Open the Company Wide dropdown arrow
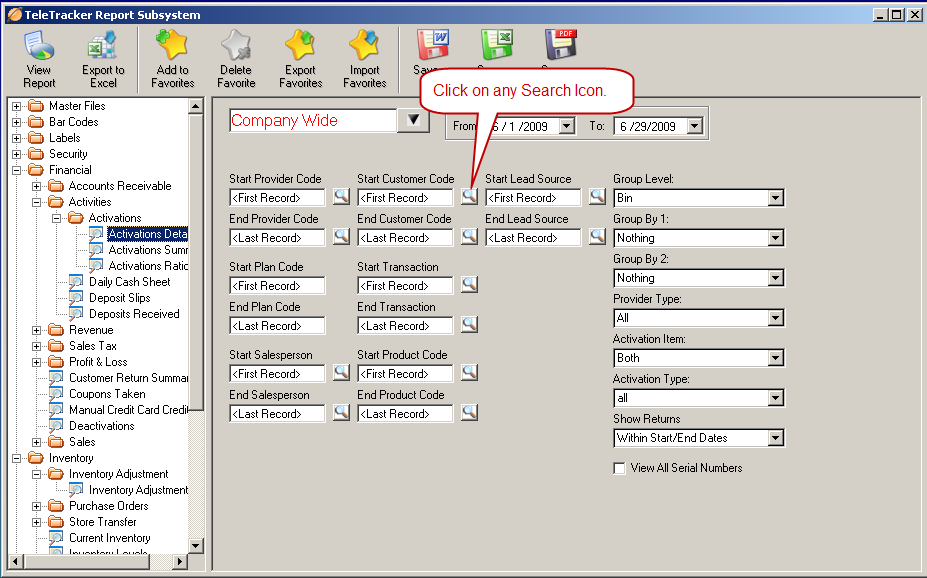 click(x=413, y=121)
